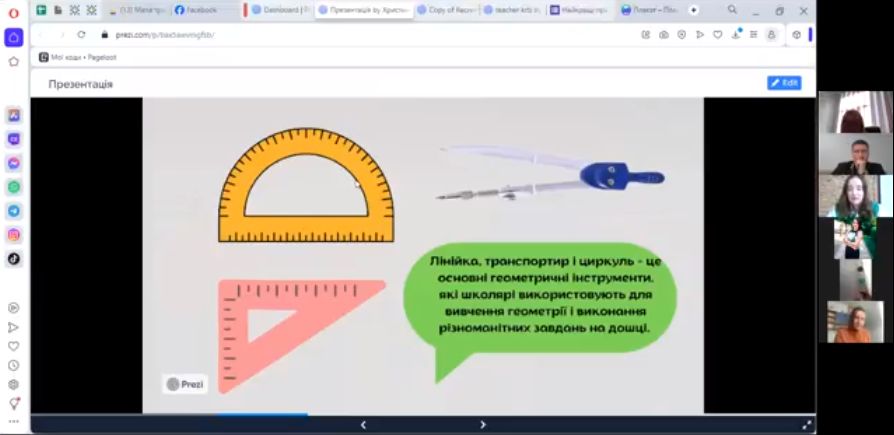This screenshot has height=435, width=894.
Task: Reload the Prezi page
Action: (81, 34)
